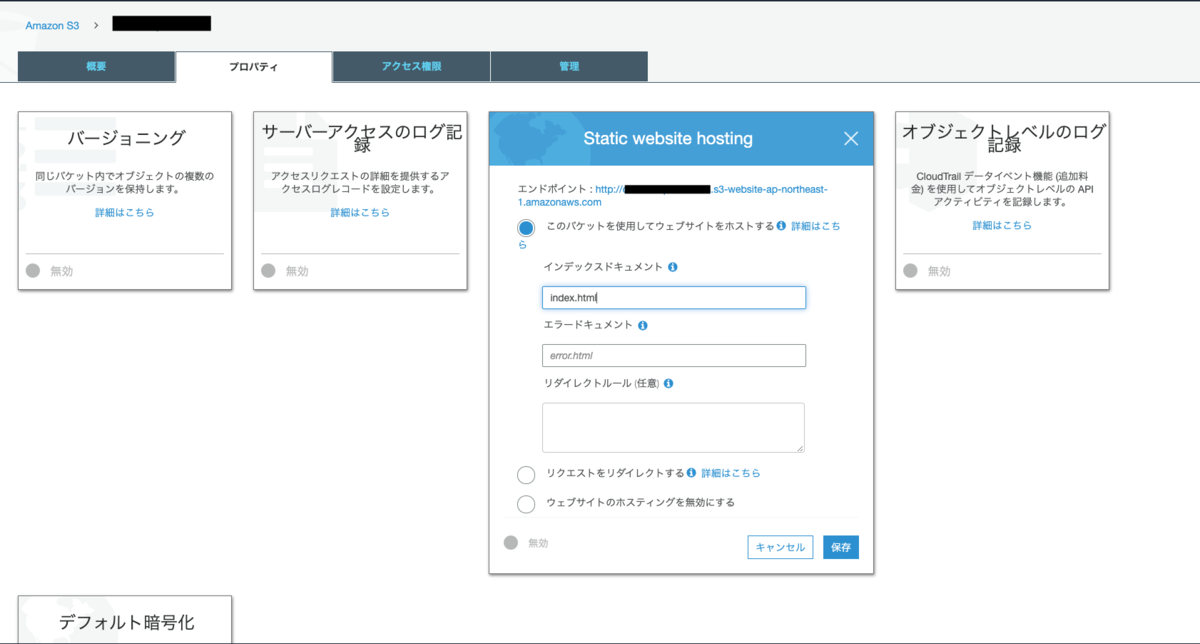
Task: Open 詳細はこちら in オブジェクトレベルのログ記録 card
Action: point(1002,226)
